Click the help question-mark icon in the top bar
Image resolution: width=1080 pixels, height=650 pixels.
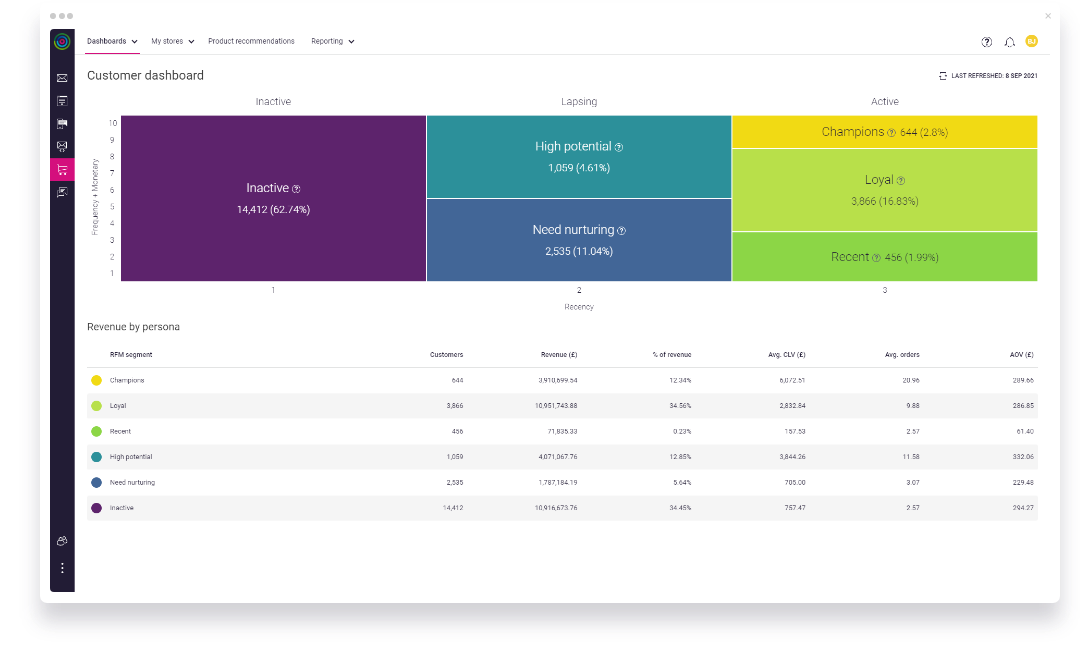(x=986, y=41)
